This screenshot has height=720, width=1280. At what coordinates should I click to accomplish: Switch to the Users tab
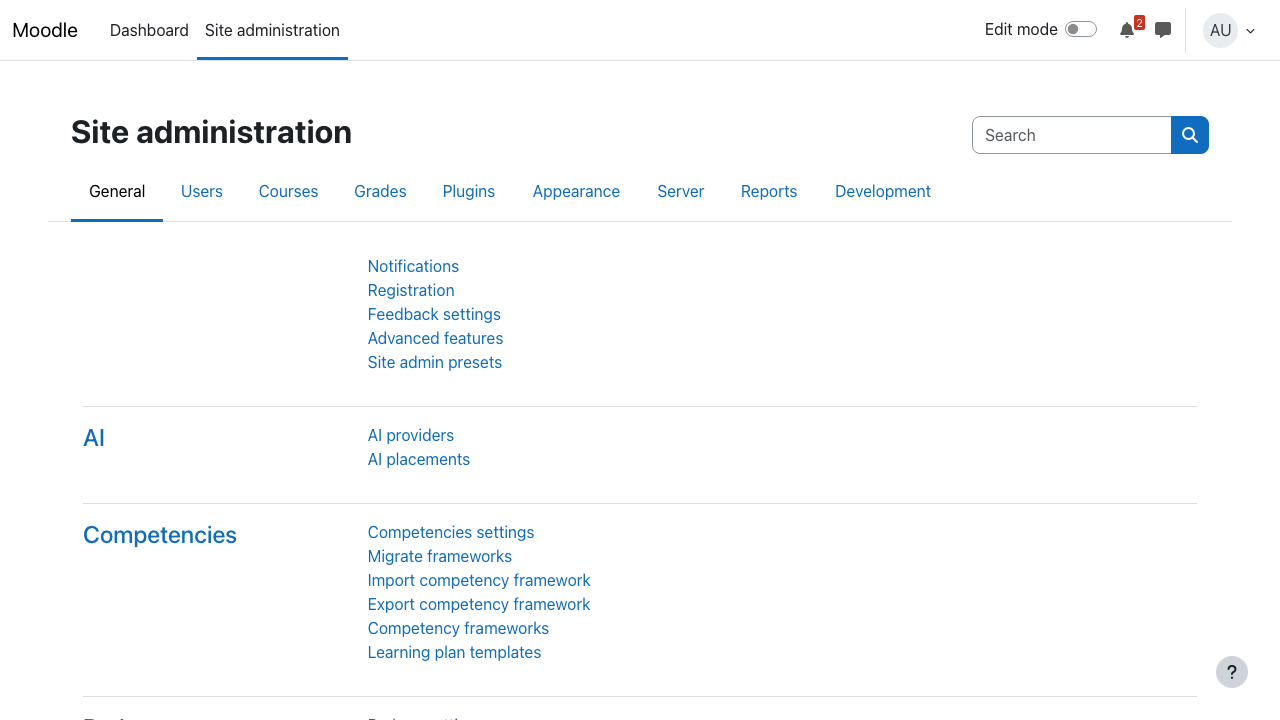pyautogui.click(x=202, y=191)
